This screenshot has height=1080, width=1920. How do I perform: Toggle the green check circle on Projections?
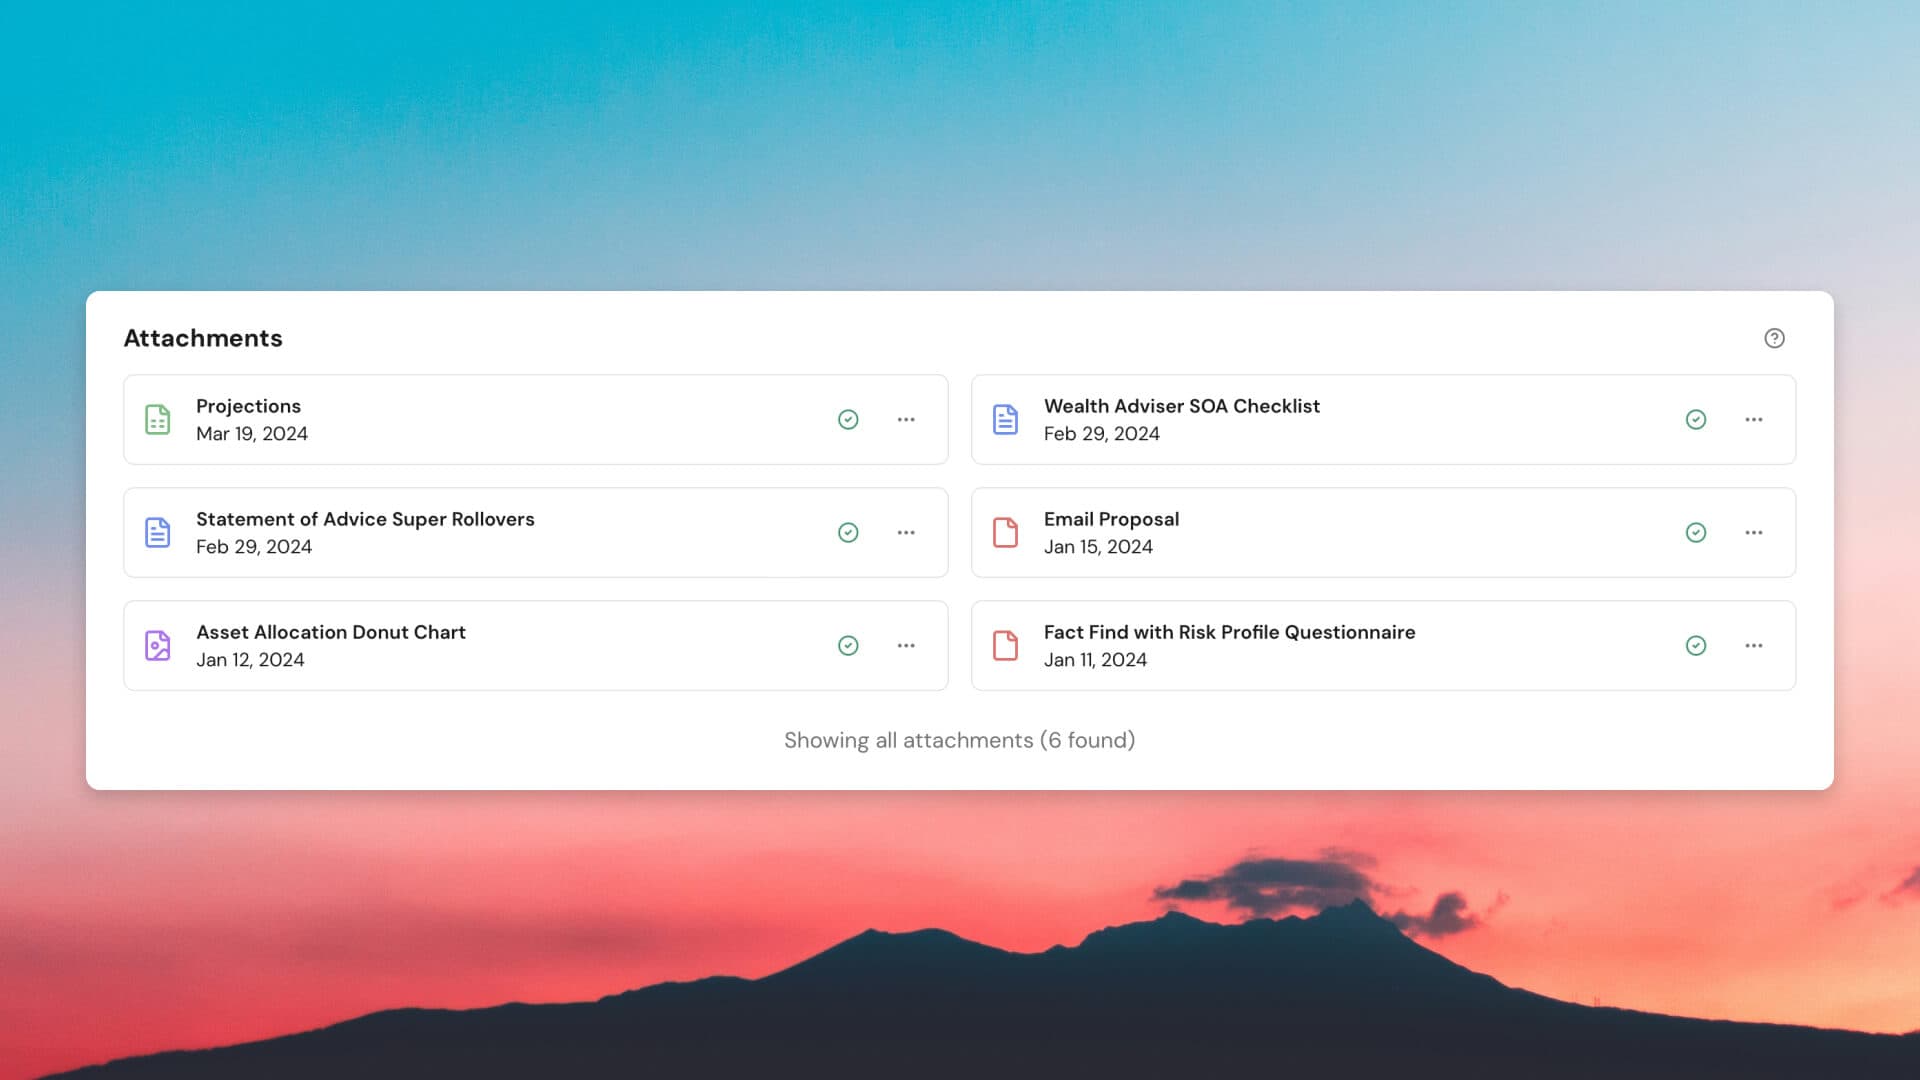848,419
